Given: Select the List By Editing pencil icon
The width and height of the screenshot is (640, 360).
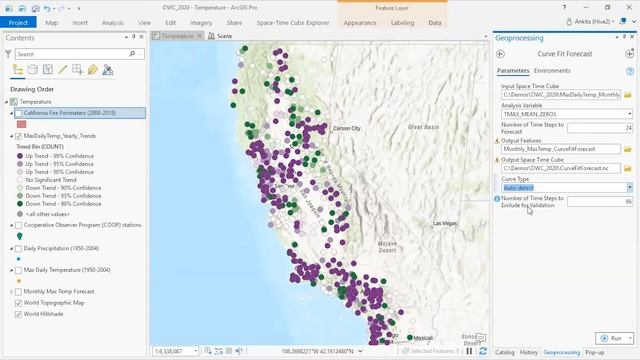Looking at the screenshot, I should point(62,69).
